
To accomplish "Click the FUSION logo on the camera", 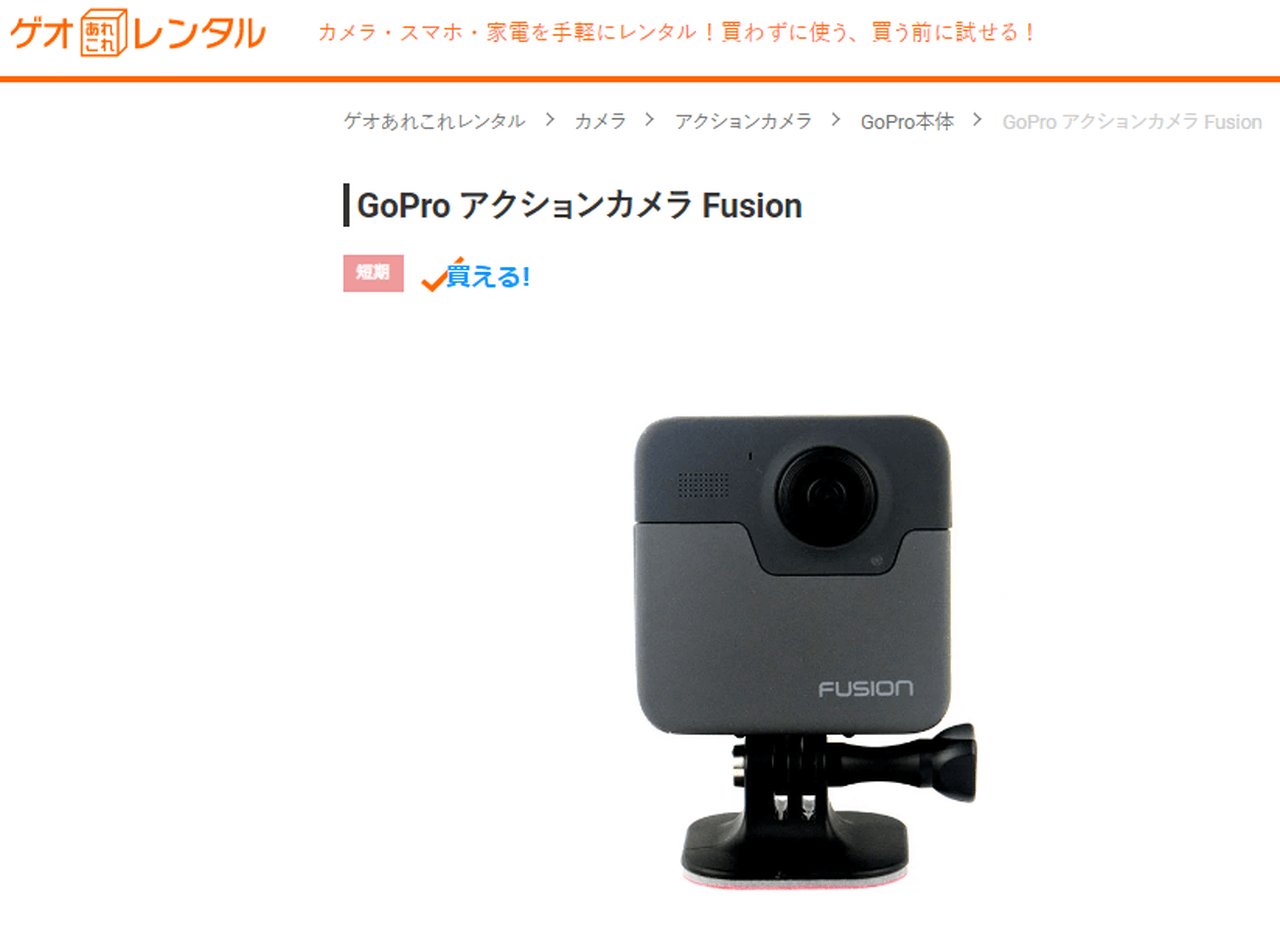I will [x=866, y=688].
